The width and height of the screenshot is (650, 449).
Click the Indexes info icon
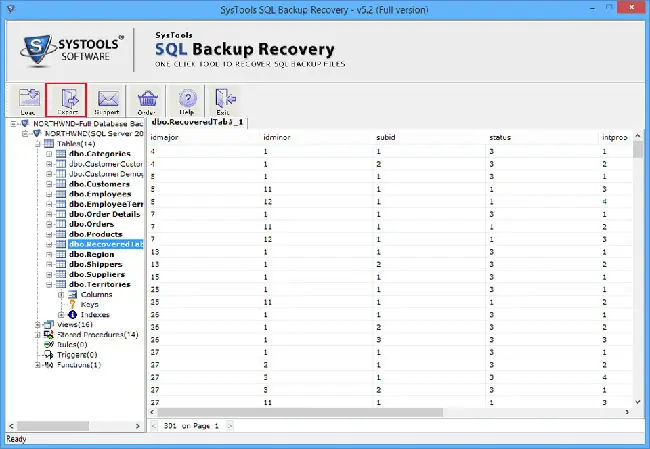(x=73, y=314)
